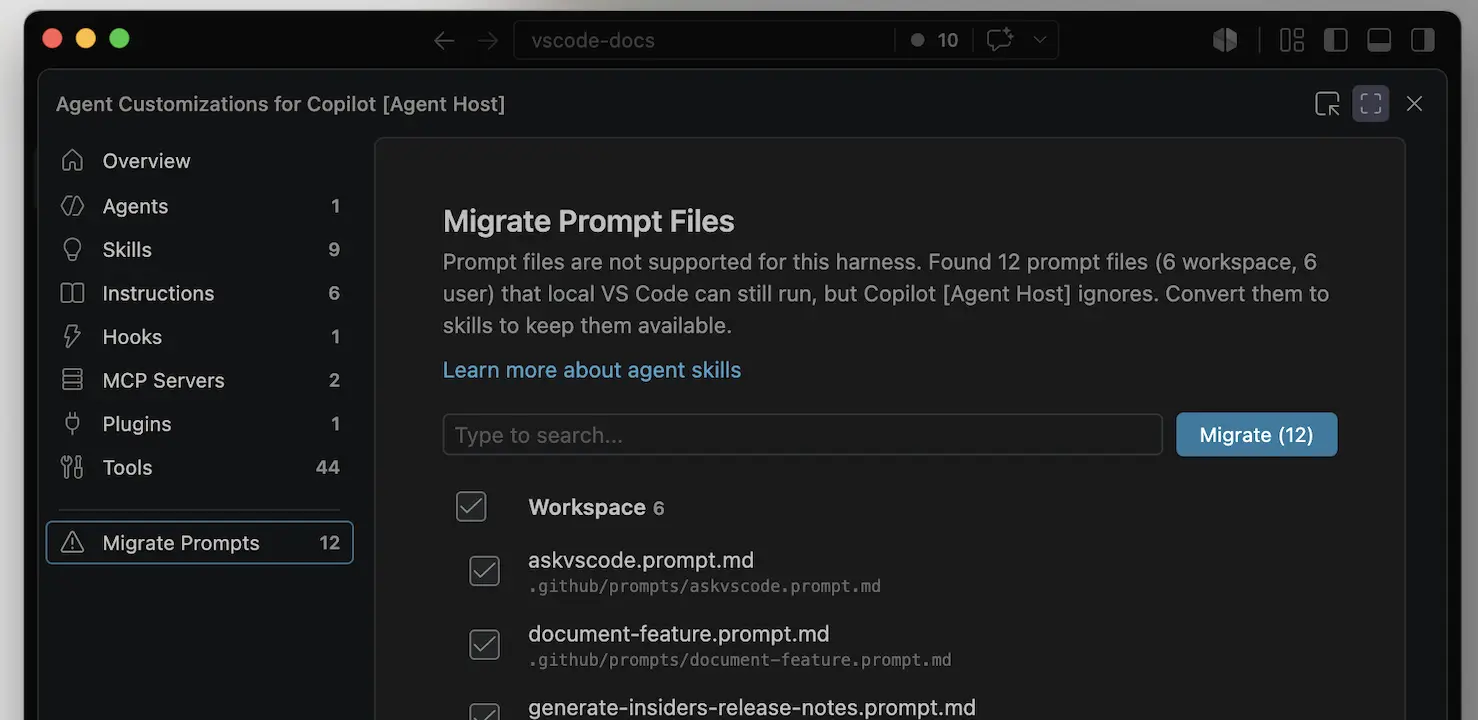This screenshot has width=1478, height=720.
Task: Open the Copilot chat sparkle icon
Action: coord(999,40)
